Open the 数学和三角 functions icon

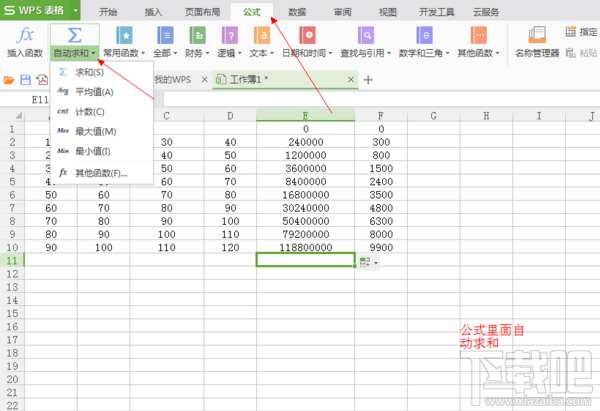(424, 35)
